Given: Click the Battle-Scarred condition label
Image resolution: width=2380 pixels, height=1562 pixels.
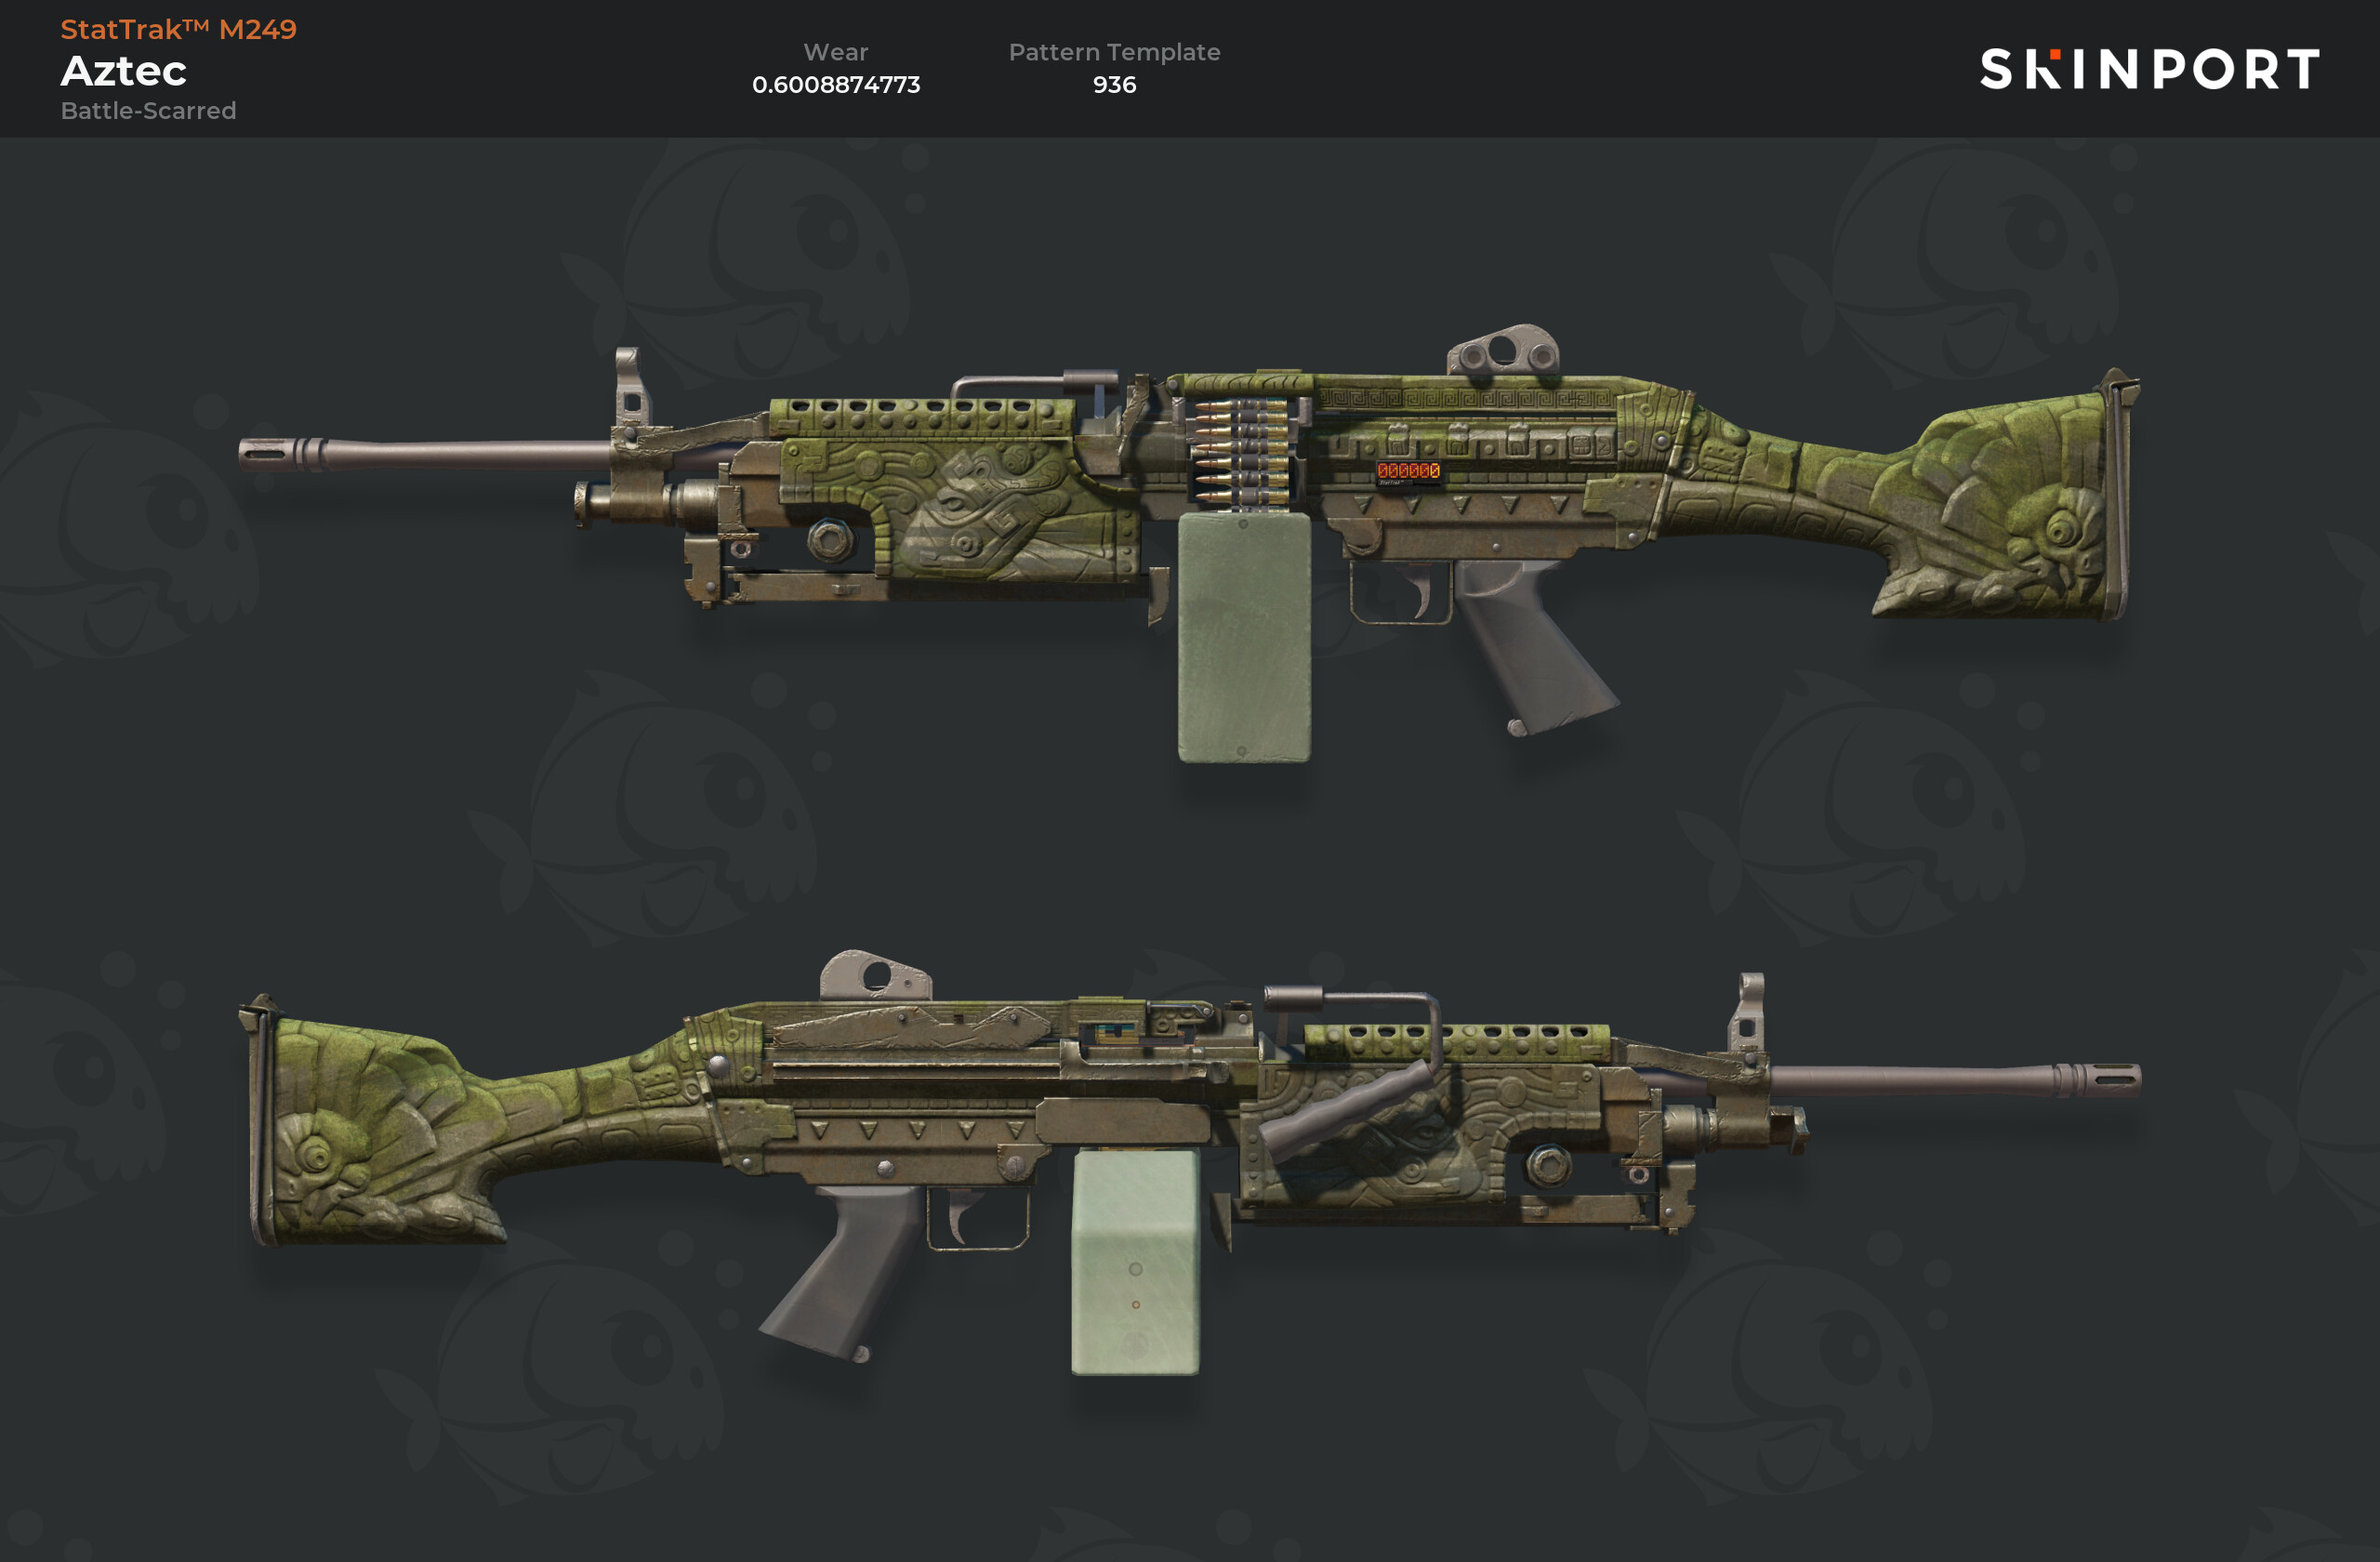Looking at the screenshot, I should tap(149, 111).
